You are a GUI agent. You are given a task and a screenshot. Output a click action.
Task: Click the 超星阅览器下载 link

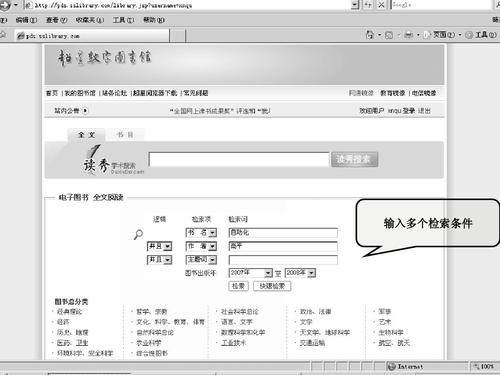pos(155,93)
